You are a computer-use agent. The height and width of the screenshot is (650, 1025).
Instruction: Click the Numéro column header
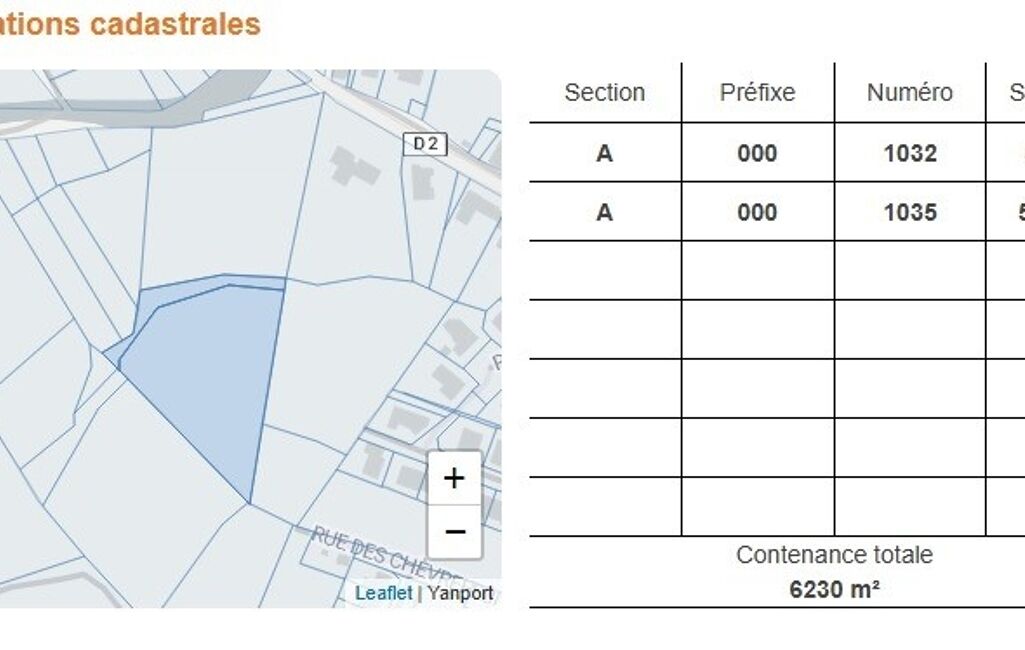tap(909, 93)
